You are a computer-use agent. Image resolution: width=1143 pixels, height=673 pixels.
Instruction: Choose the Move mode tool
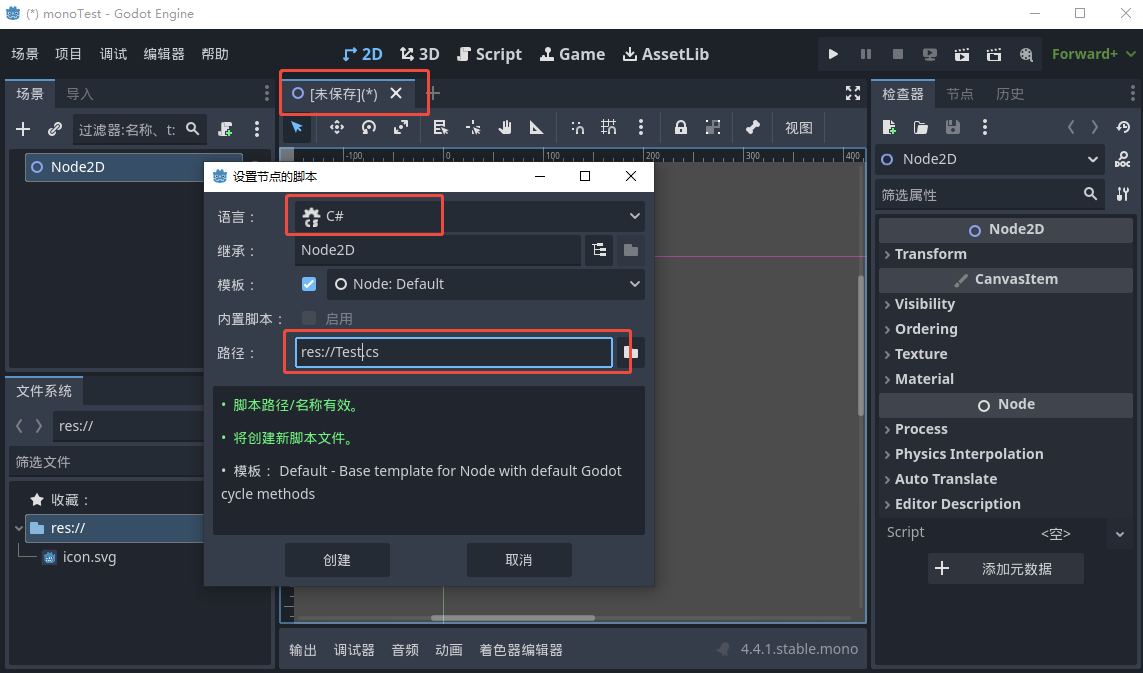click(x=337, y=128)
